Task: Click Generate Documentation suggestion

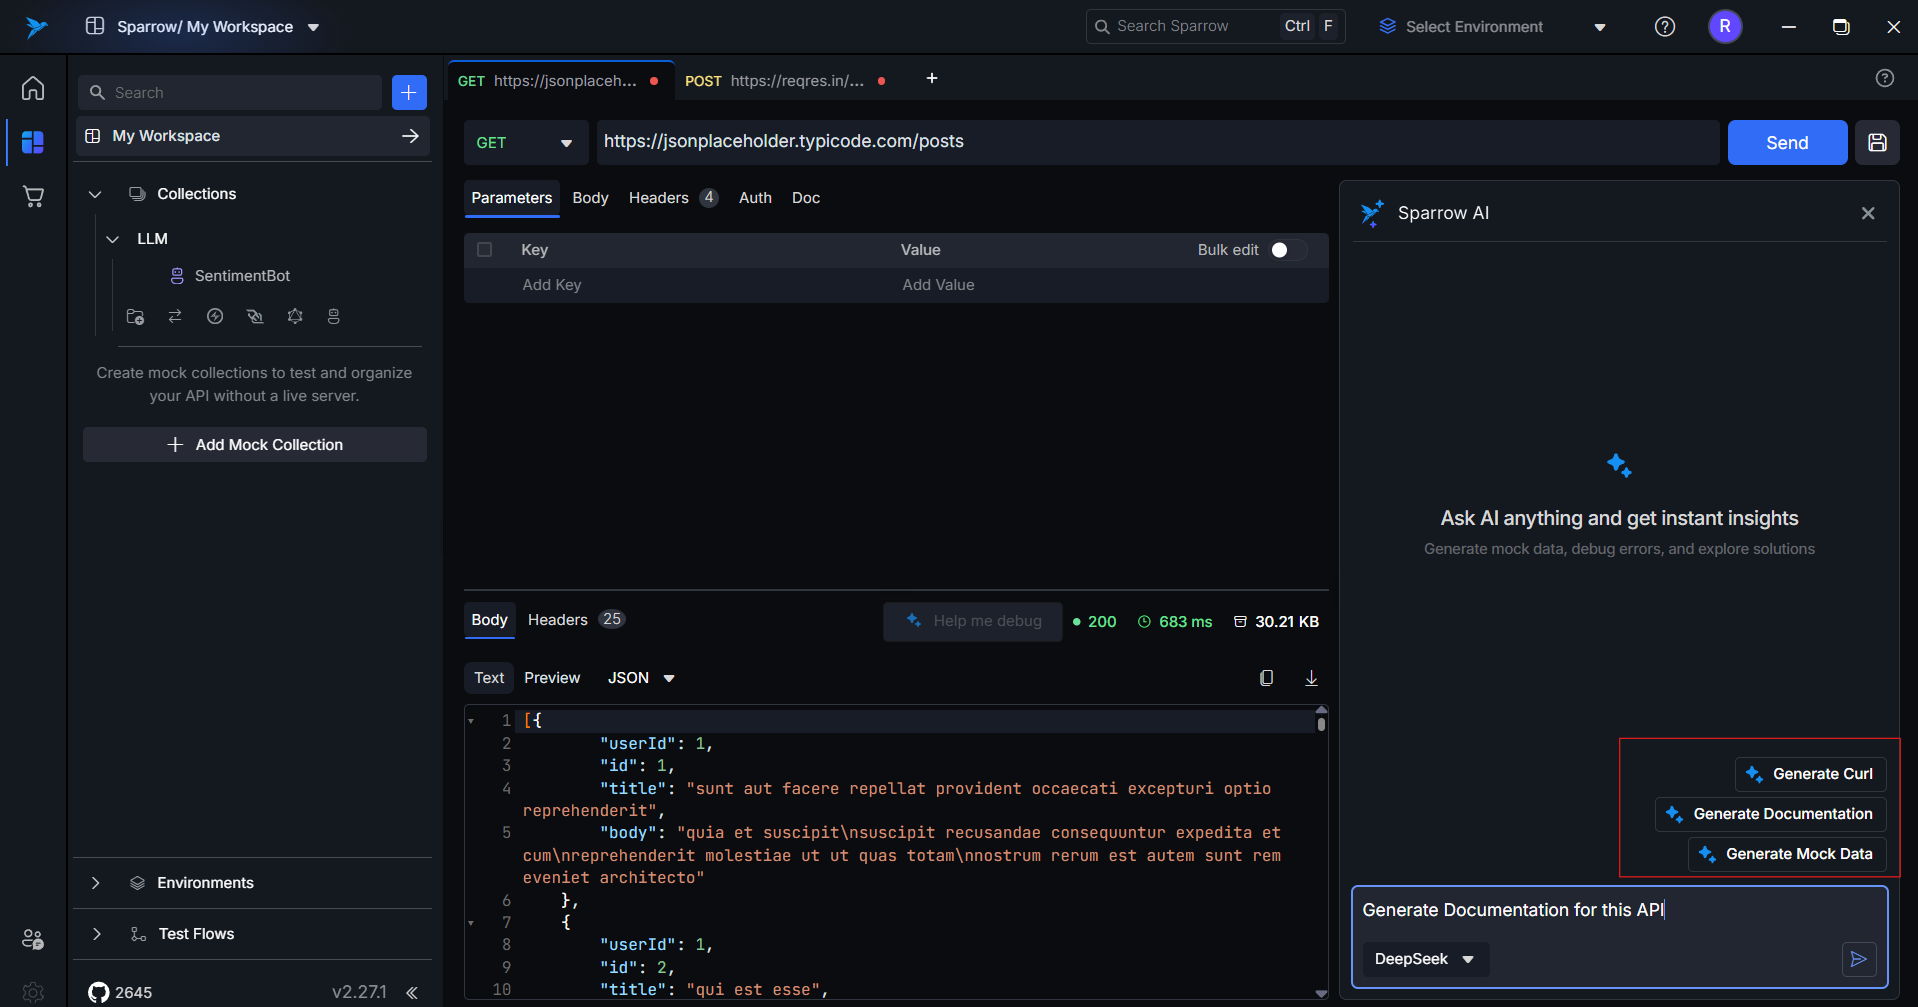Action: pyautogui.click(x=1770, y=814)
